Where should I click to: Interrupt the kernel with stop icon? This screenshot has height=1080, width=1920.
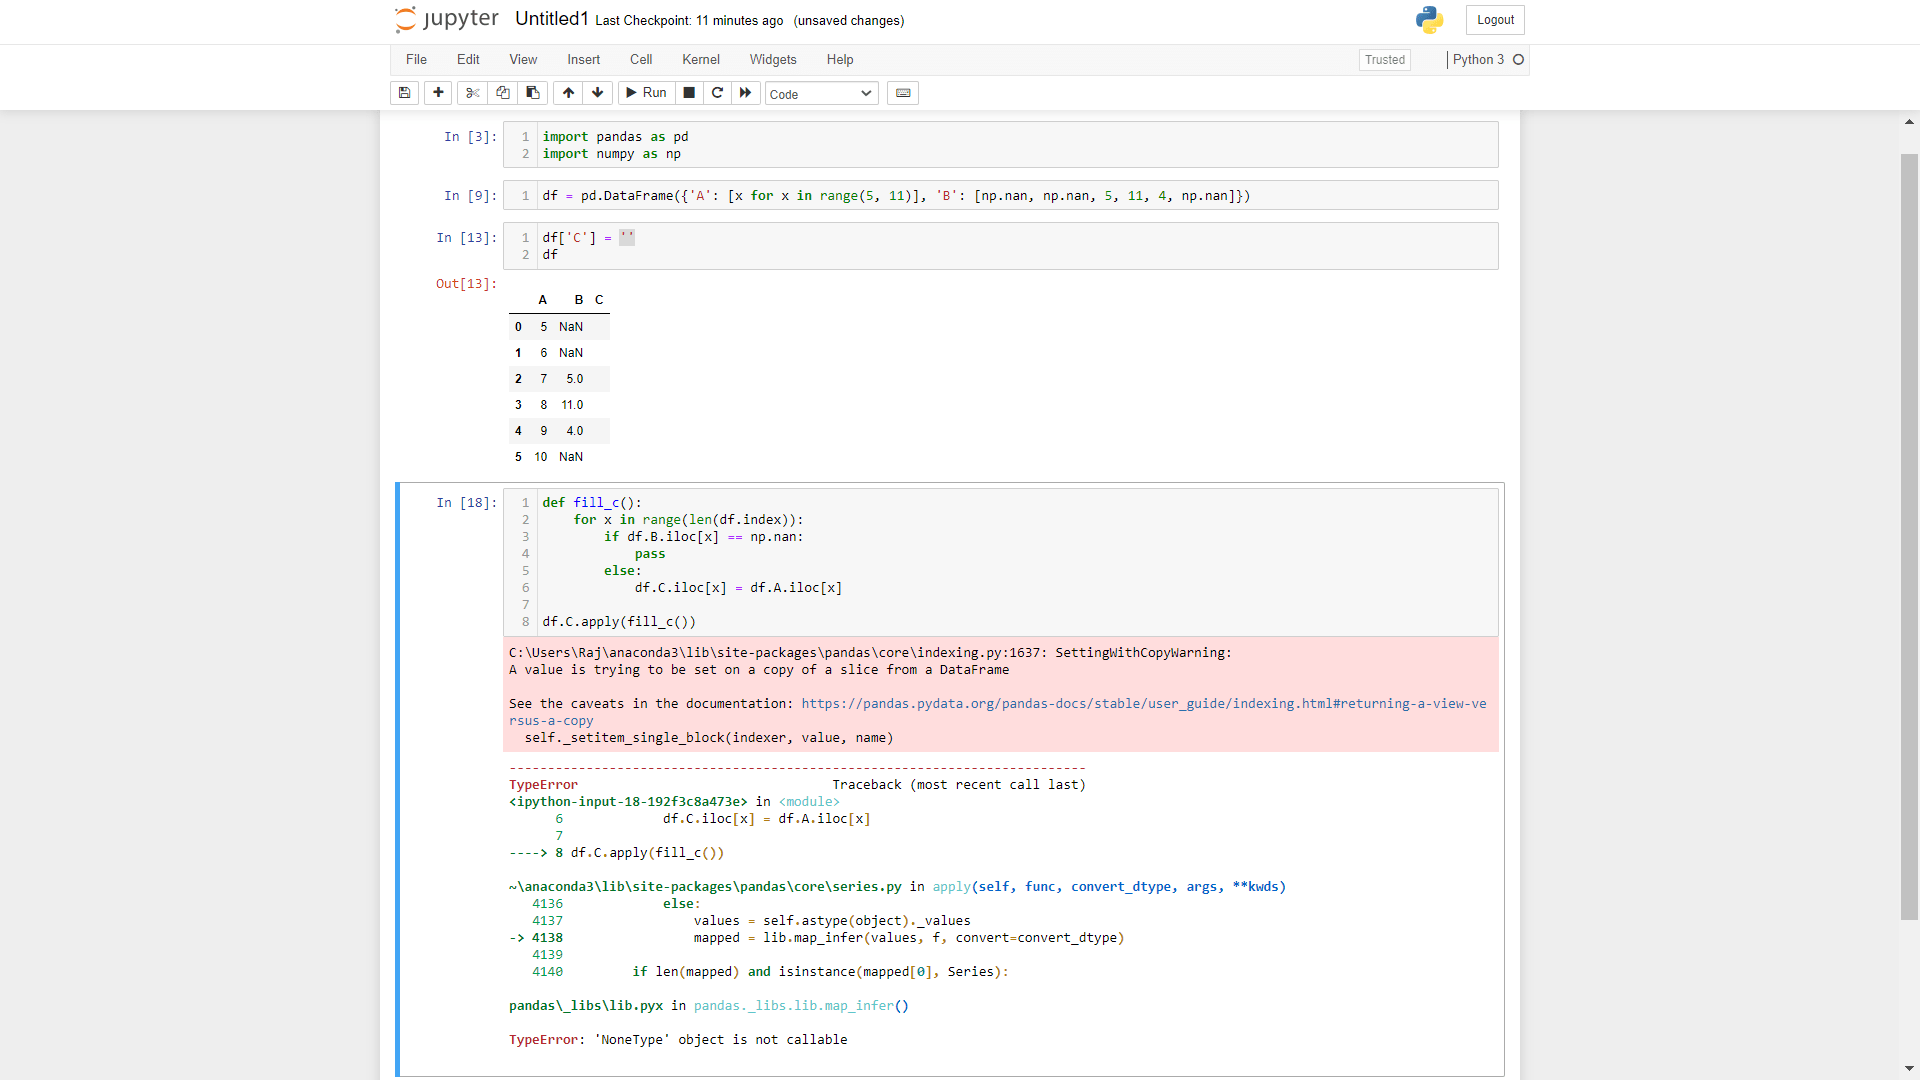coord(689,93)
